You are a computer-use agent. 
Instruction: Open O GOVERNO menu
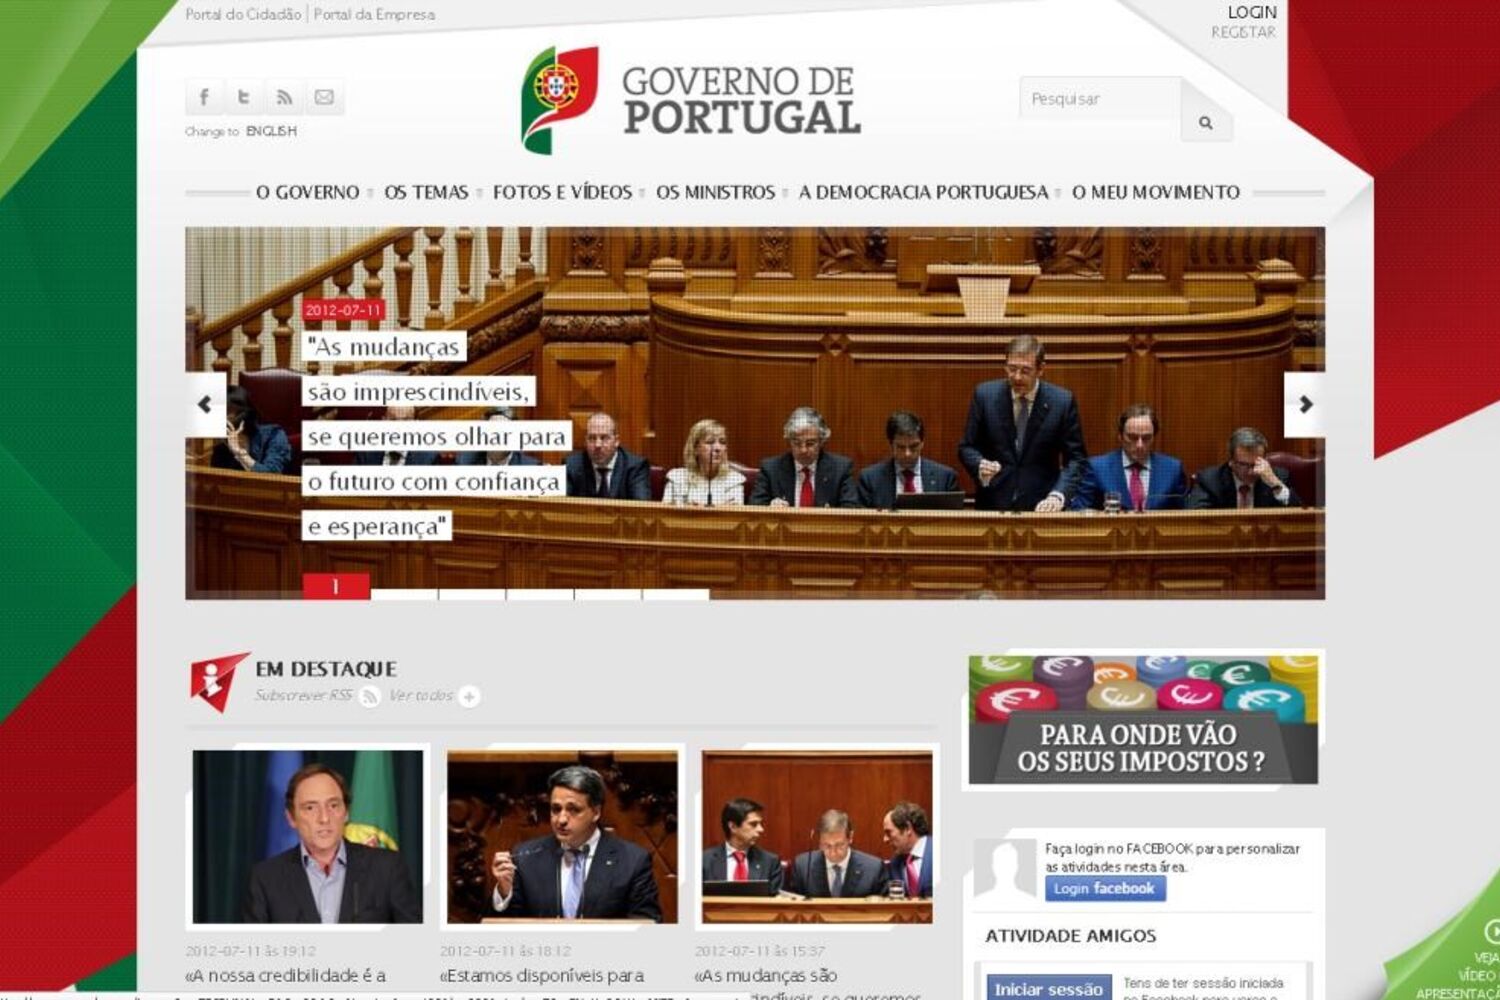coord(307,192)
